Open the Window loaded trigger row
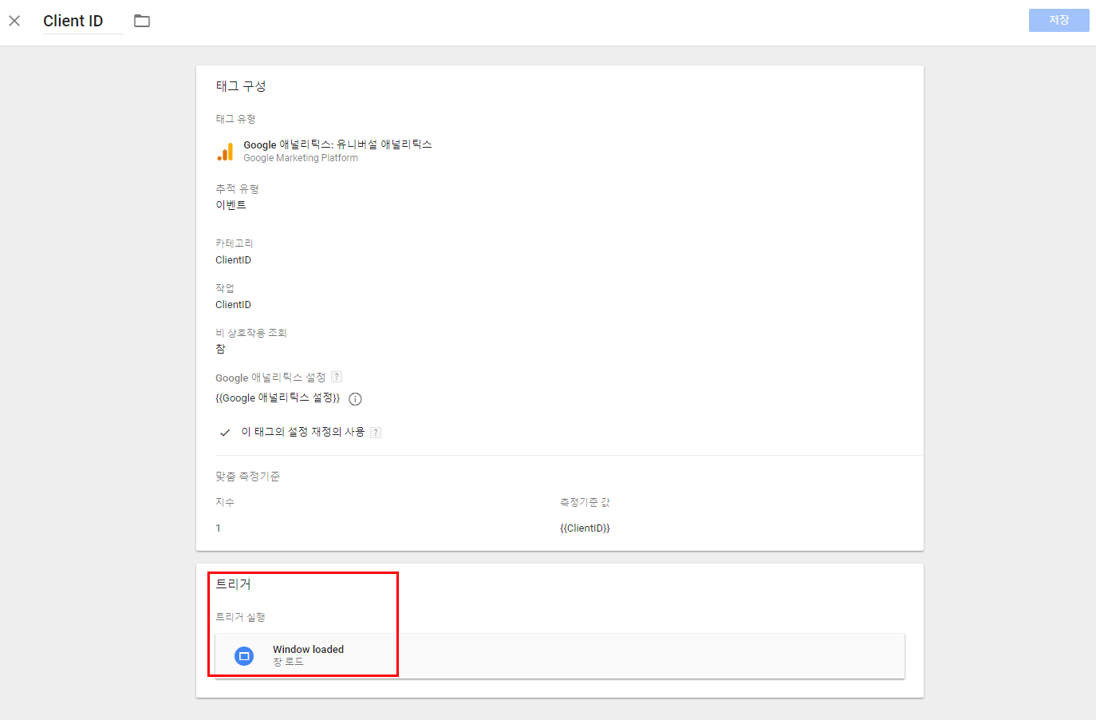Screen dimensions: 1096x720 [x=560, y=656]
